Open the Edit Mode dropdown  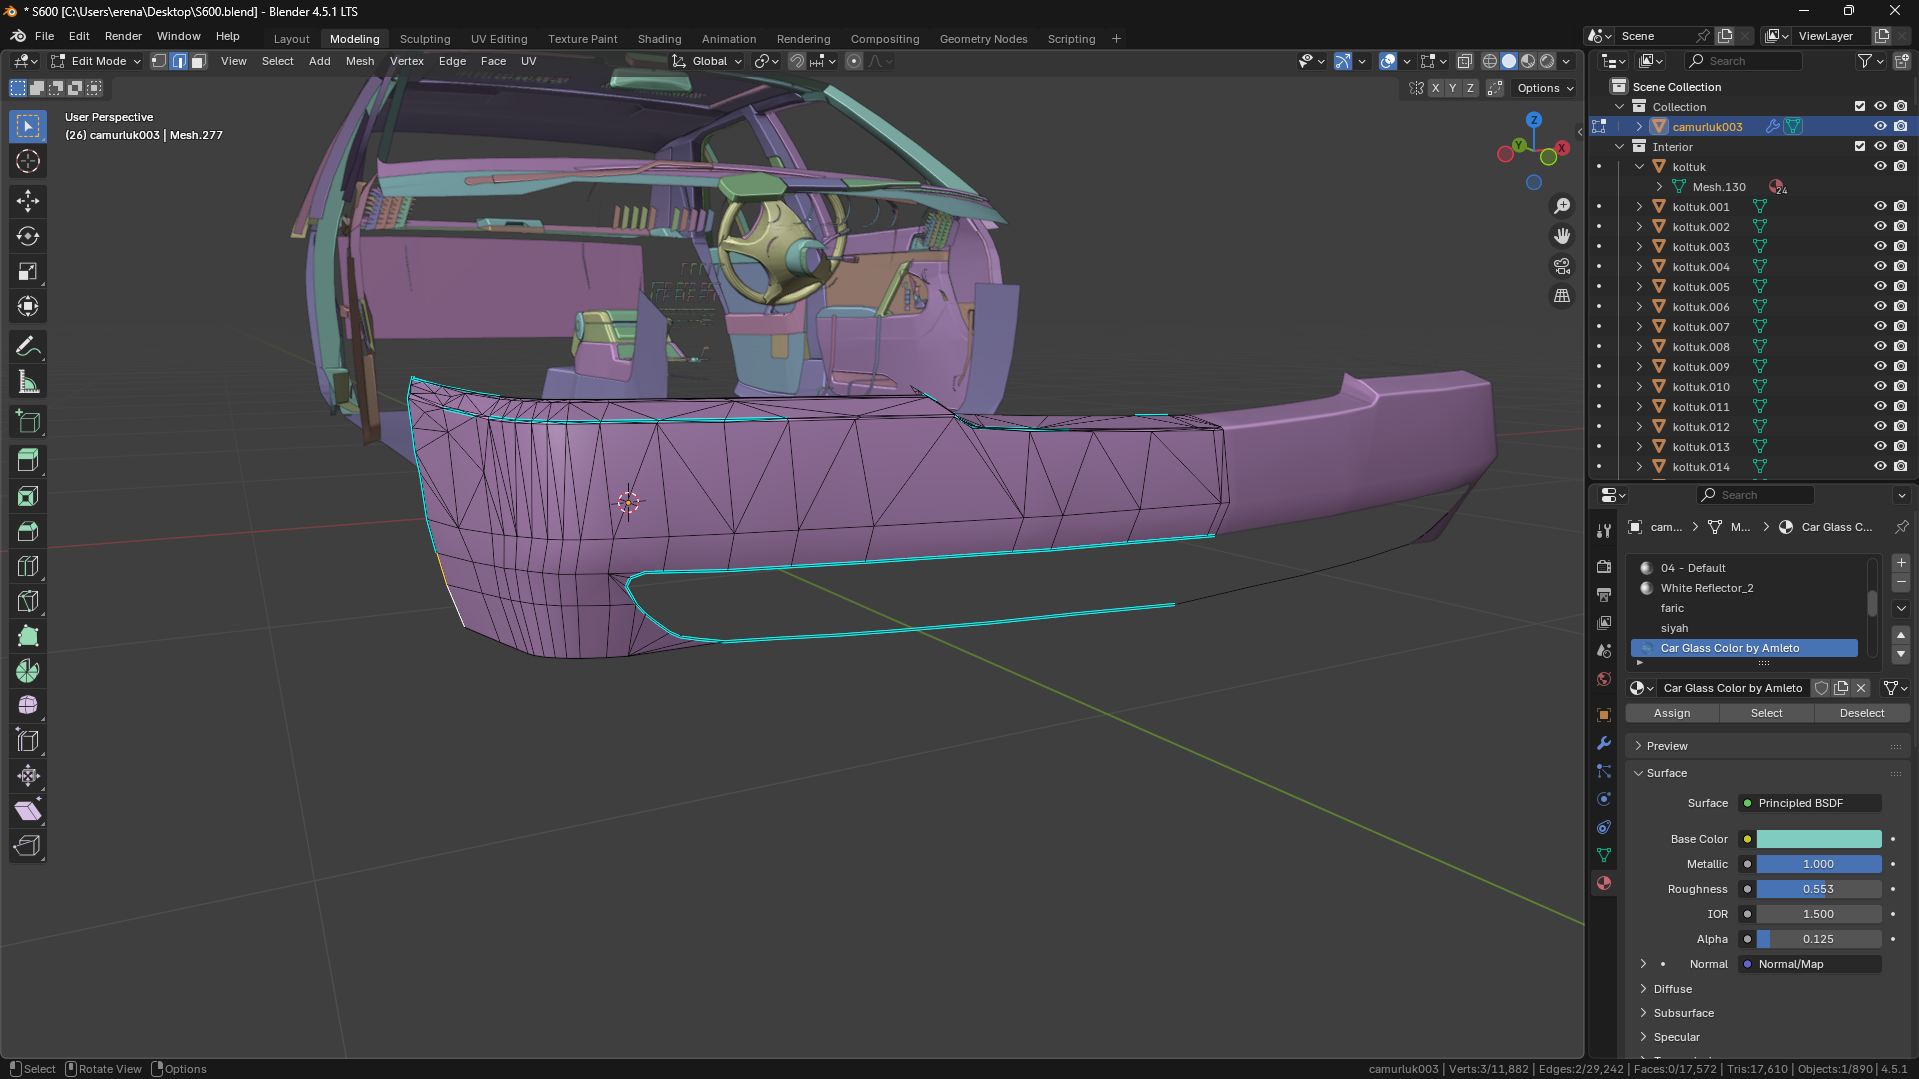pos(97,61)
